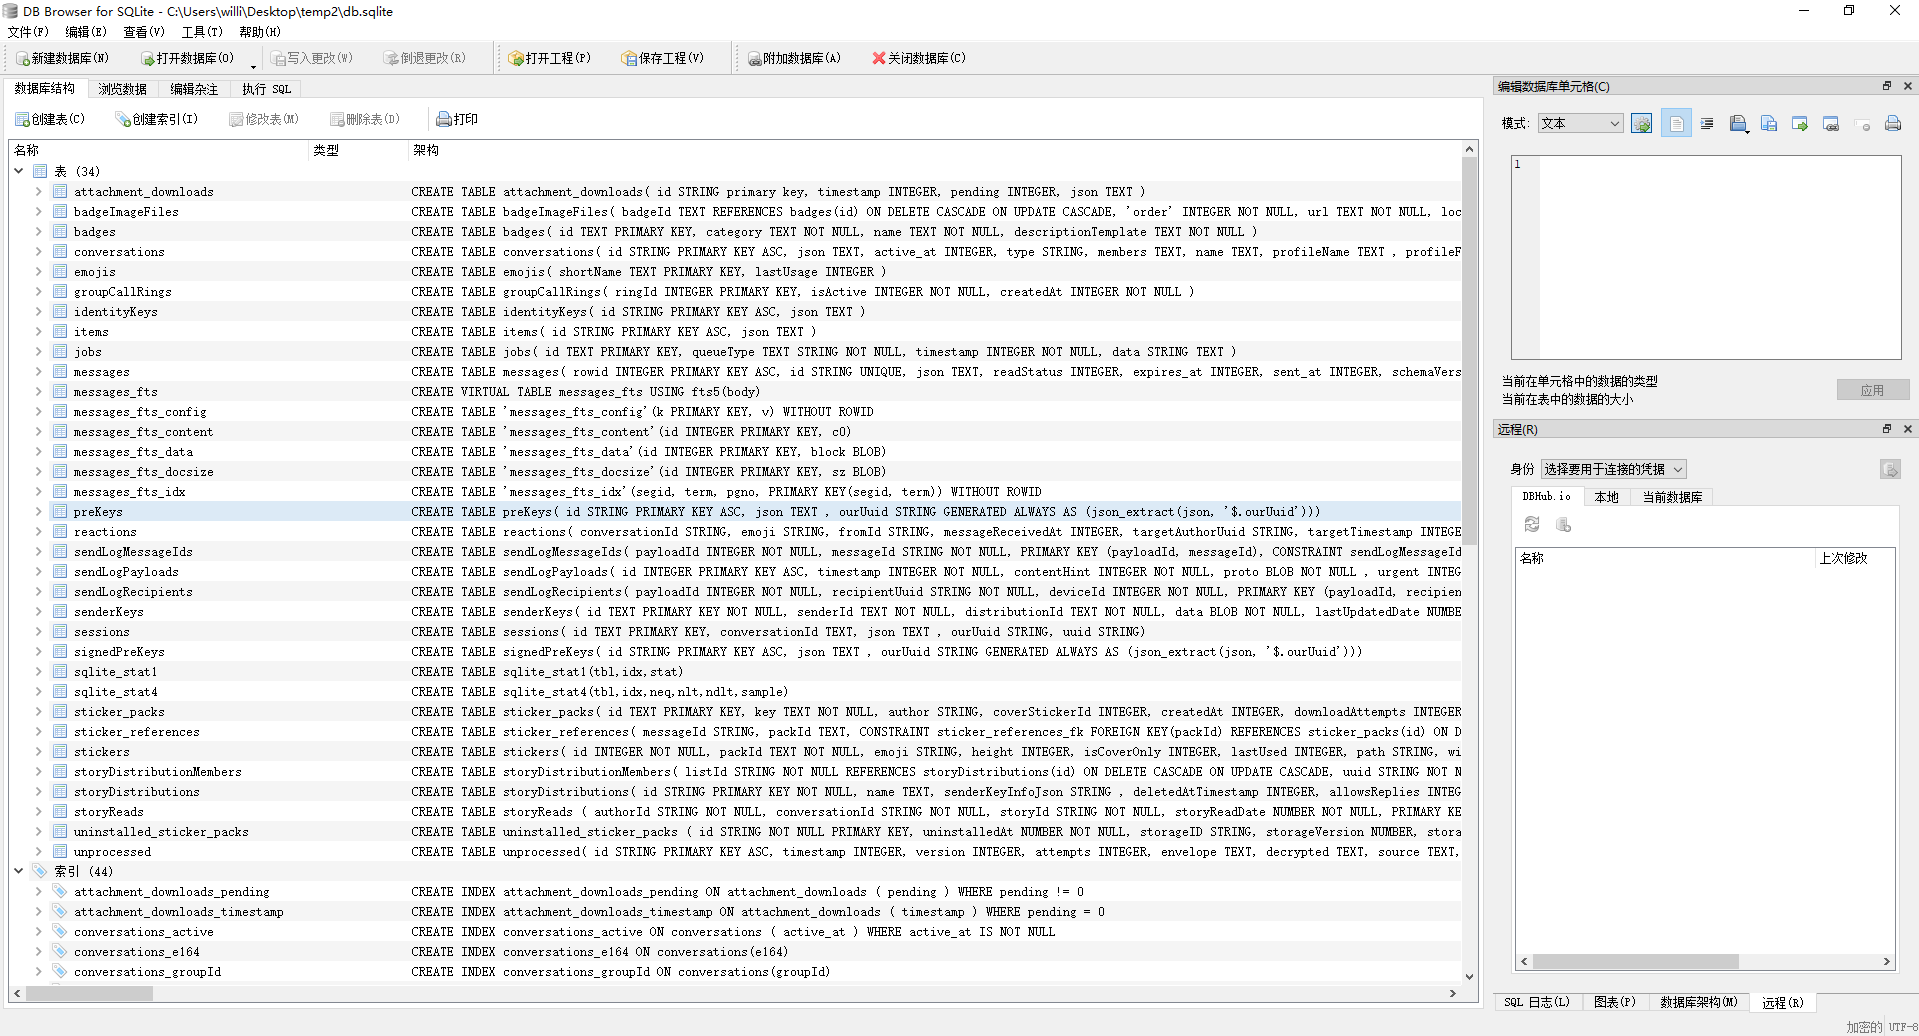Click 关闭数据库 (Close Database) with the red X
Image resolution: width=1919 pixels, height=1036 pixels.
[x=918, y=58]
